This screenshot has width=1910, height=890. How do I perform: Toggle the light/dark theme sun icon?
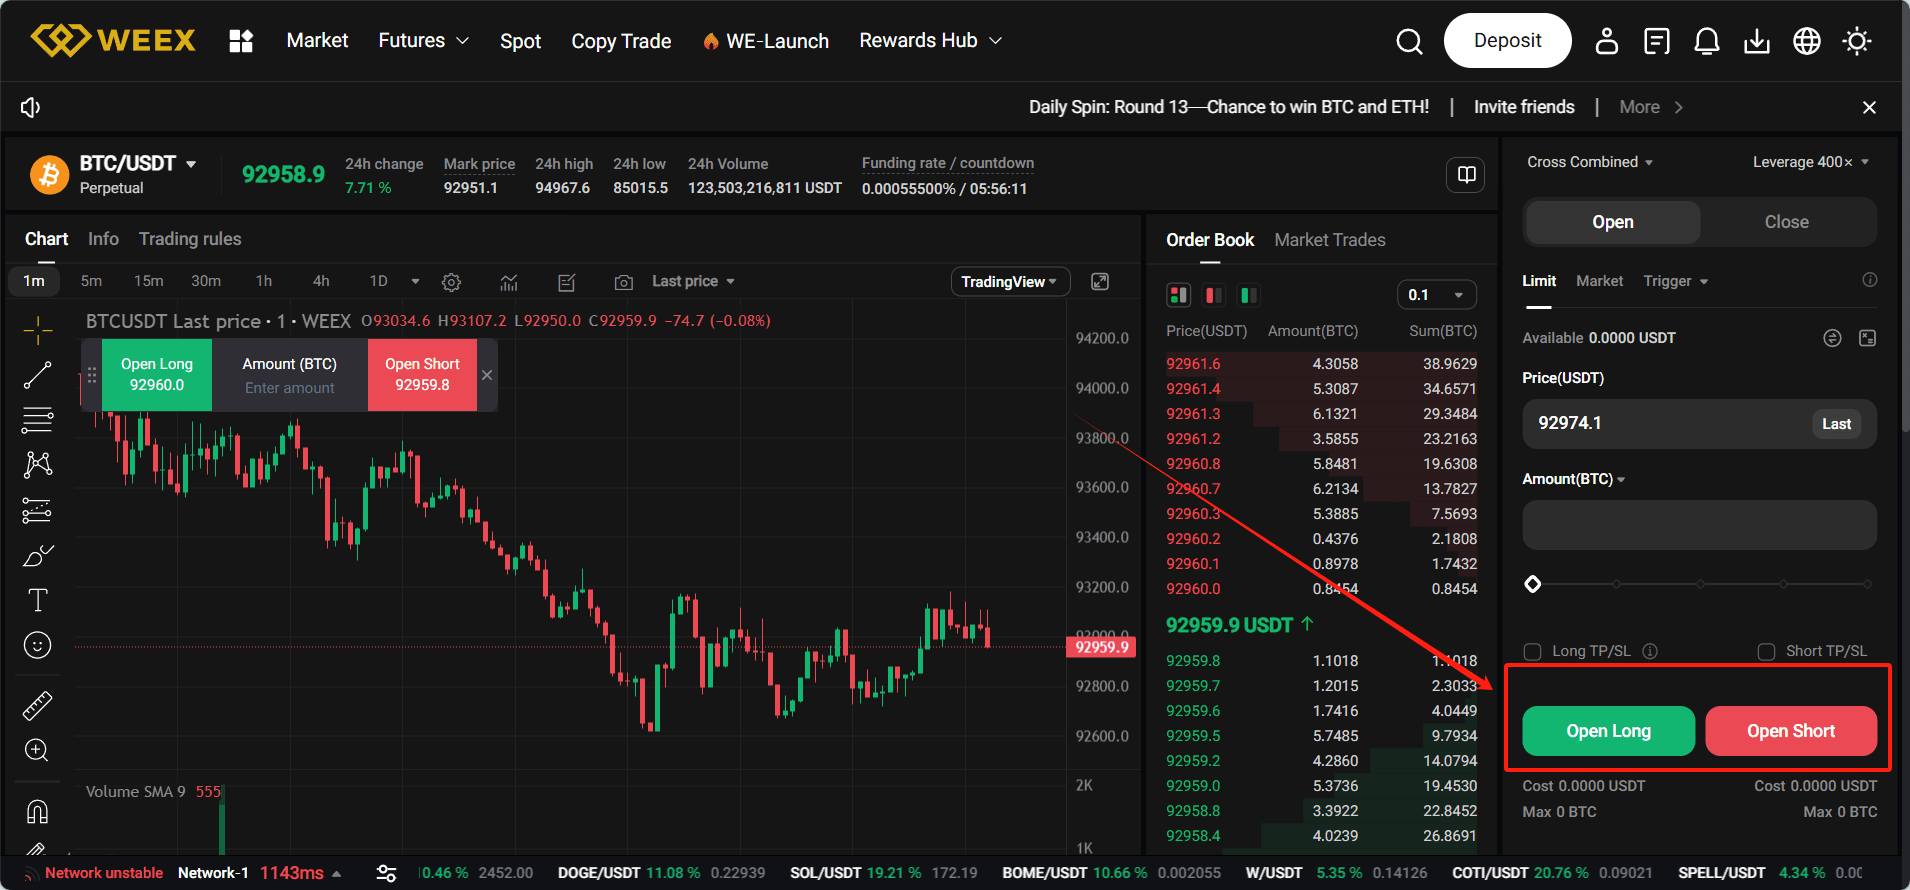pos(1857,41)
